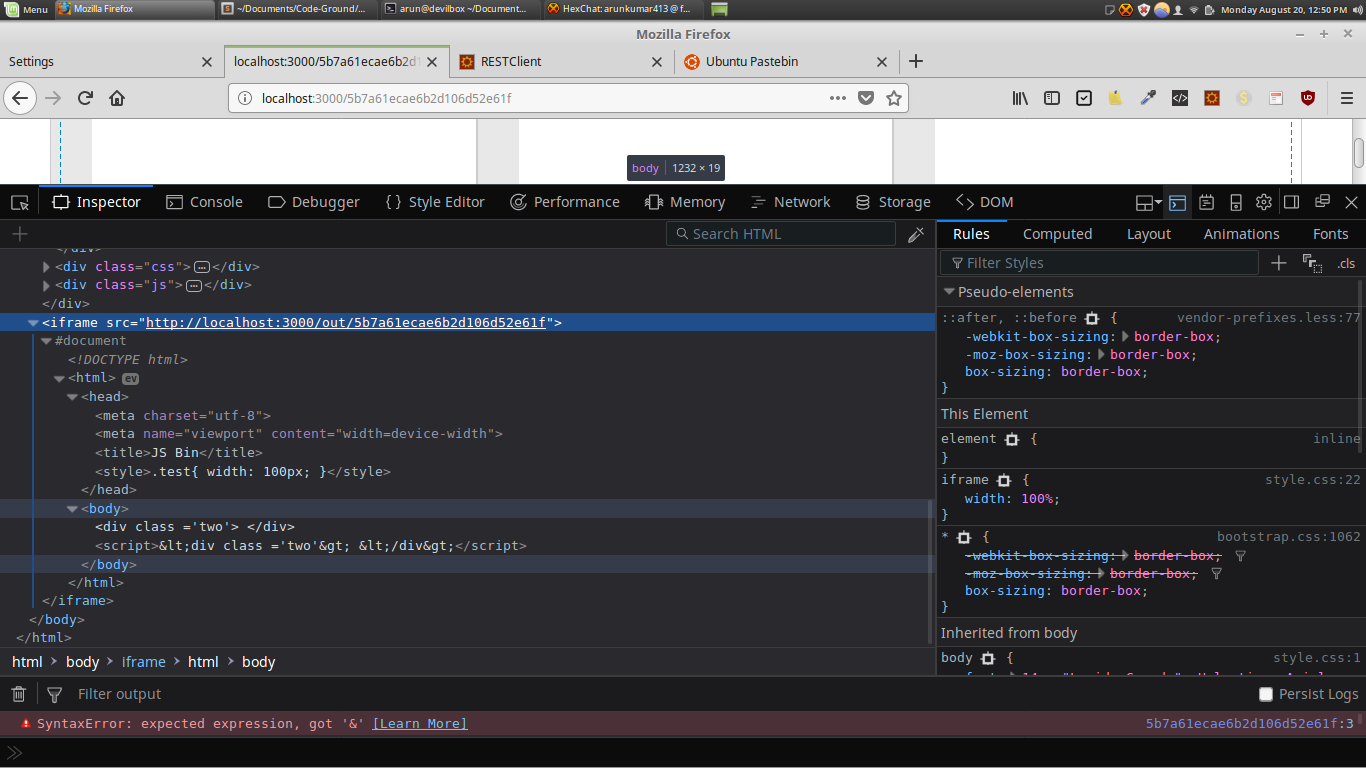
Task: Open the iframe src URL link
Action: tap(346, 323)
